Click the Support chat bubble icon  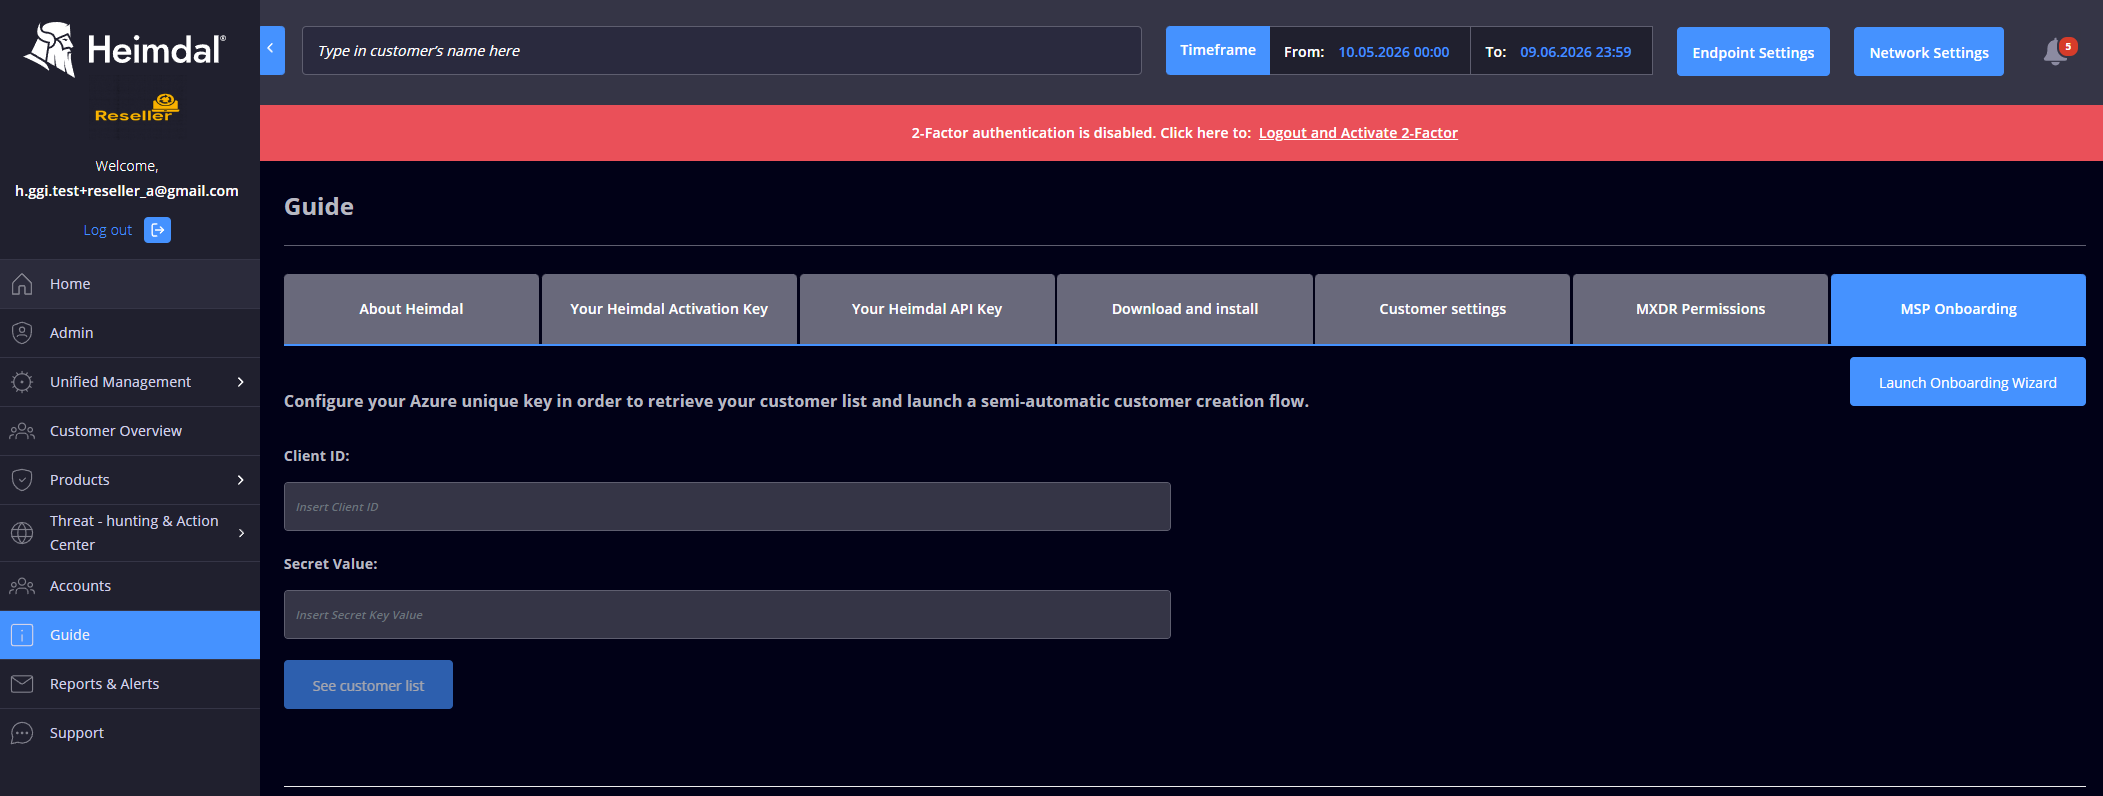[22, 733]
